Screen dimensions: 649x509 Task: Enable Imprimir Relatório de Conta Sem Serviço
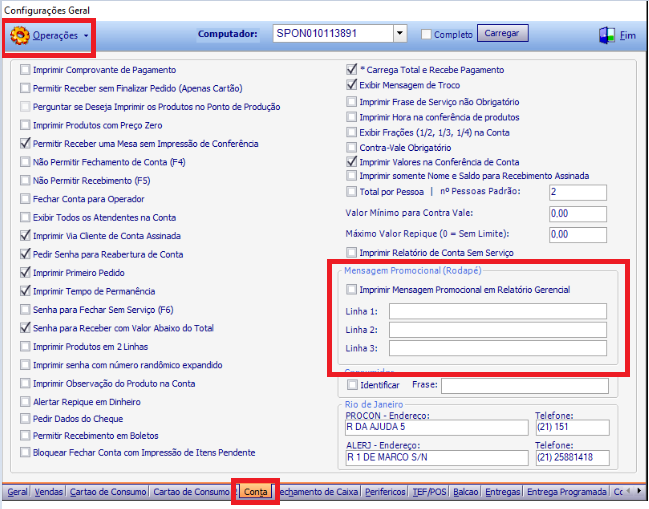tap(351, 252)
